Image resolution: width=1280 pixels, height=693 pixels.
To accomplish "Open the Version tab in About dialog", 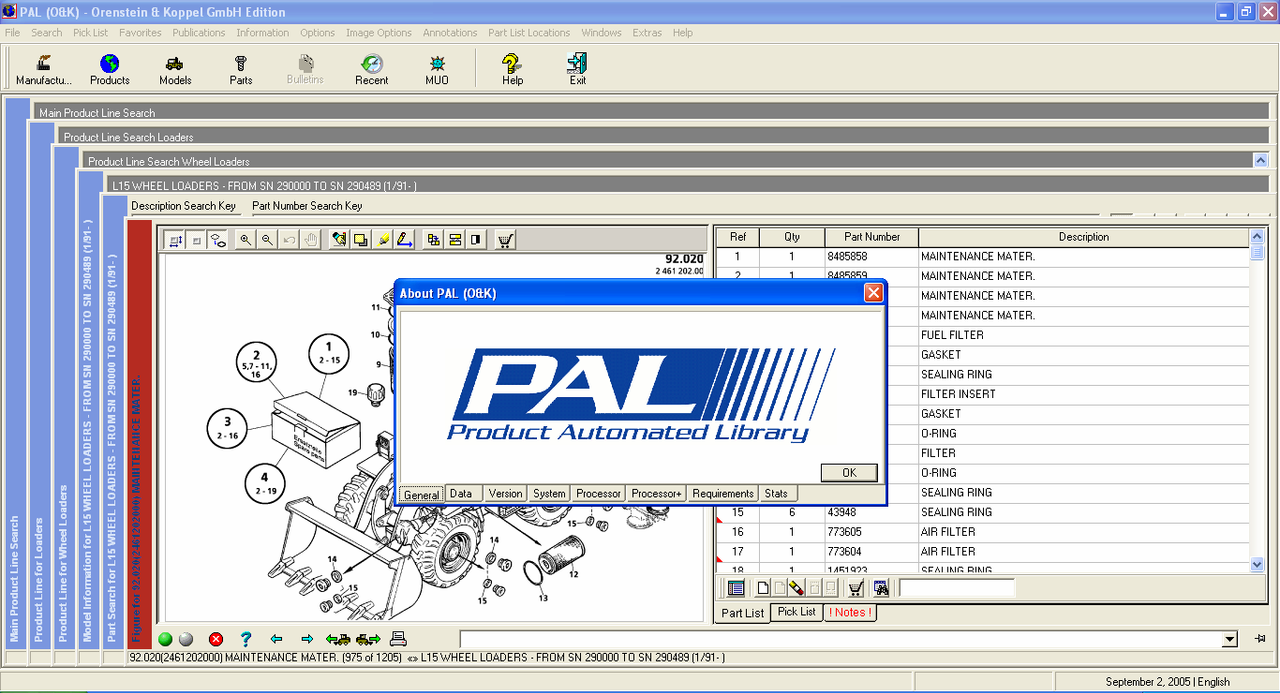I will coord(505,493).
